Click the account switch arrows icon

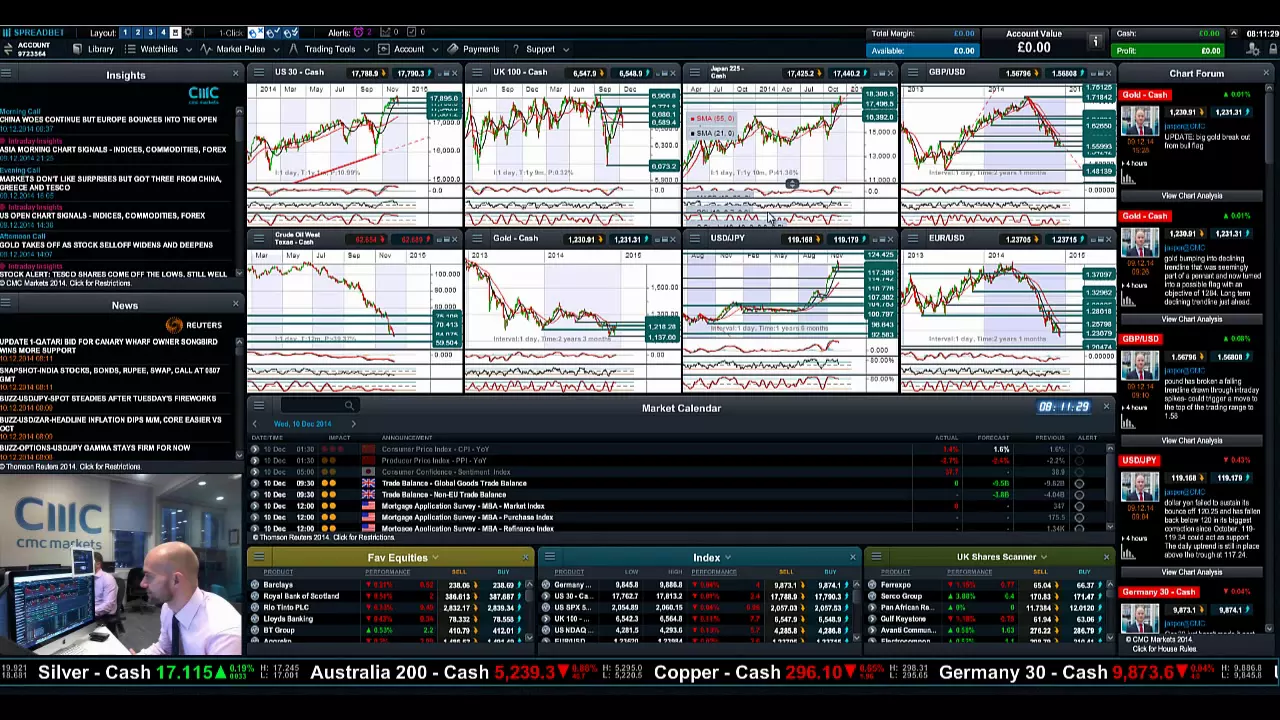click(x=8, y=48)
